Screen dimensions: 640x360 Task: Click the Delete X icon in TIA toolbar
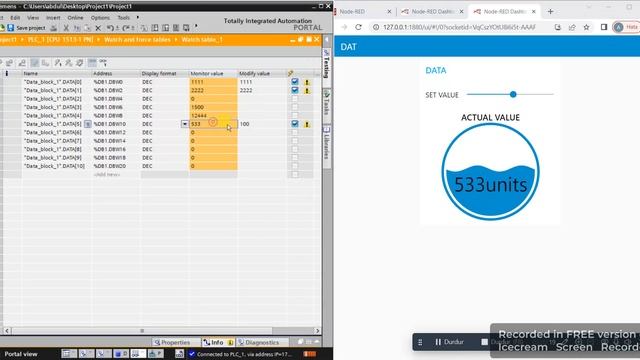click(98, 28)
